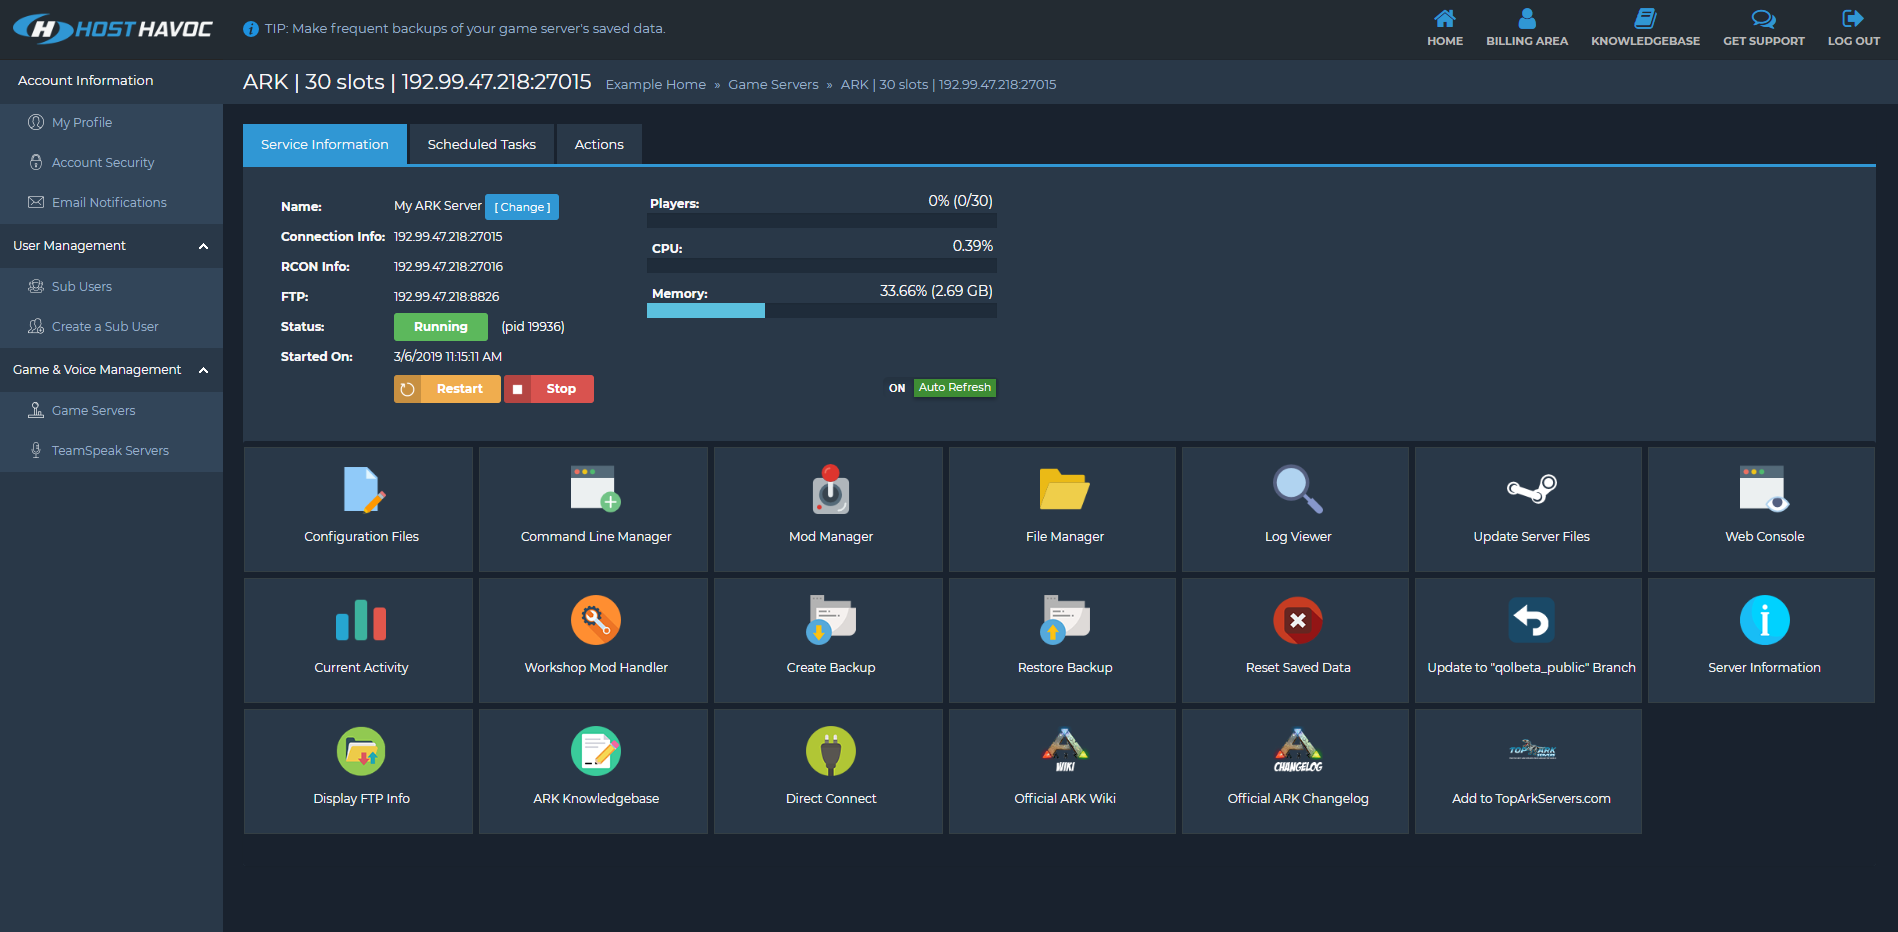Open ARK Knowledgebase tile
The width and height of the screenshot is (1898, 932).
(595, 771)
